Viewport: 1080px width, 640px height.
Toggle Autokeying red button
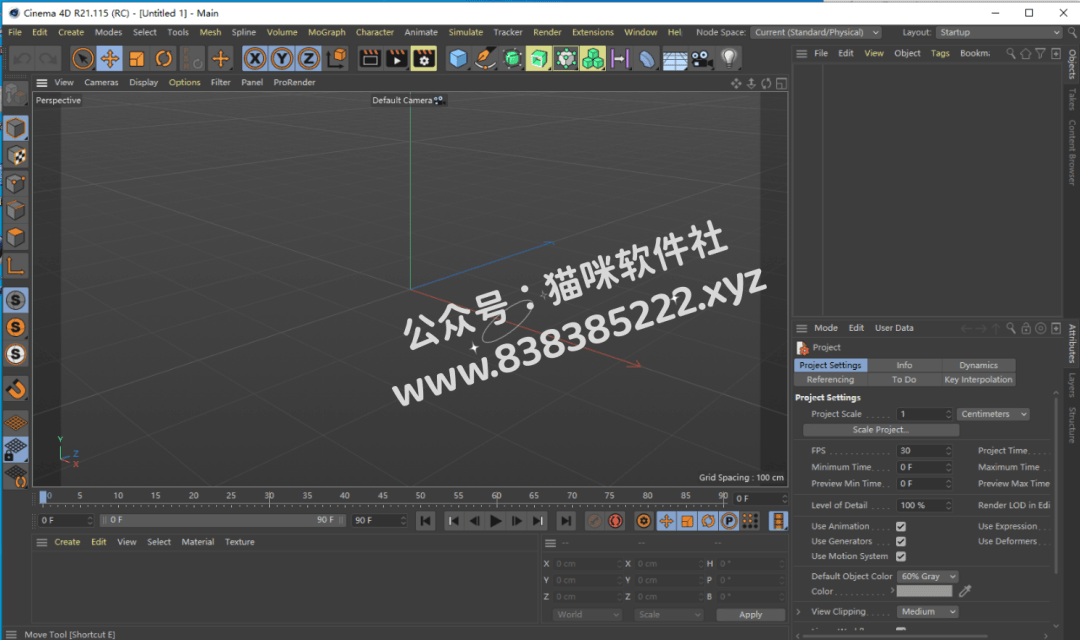tap(615, 522)
